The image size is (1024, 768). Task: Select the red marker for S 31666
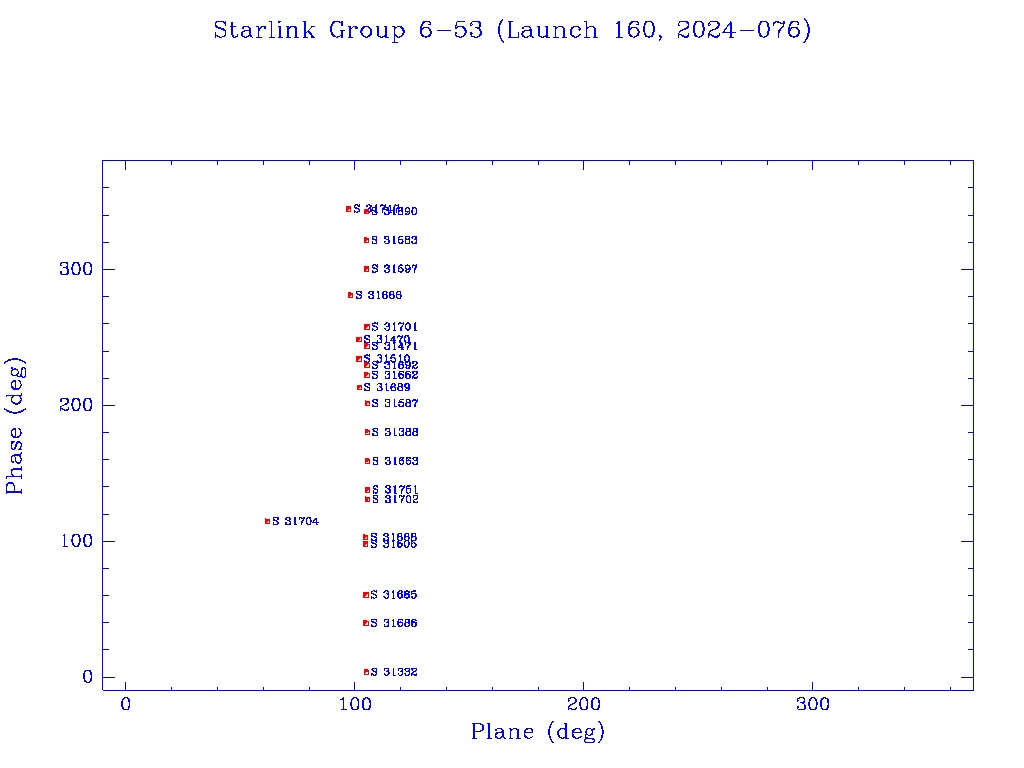[x=351, y=295]
